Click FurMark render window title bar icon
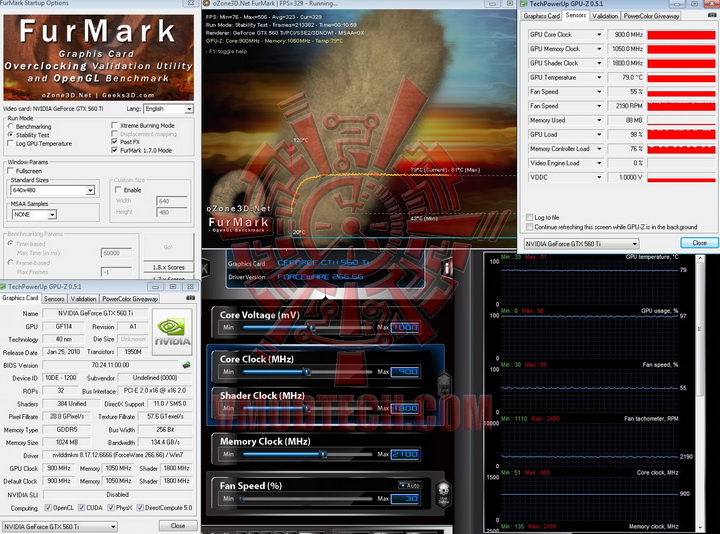Viewport: 720px width, 534px height. click(206, 4)
